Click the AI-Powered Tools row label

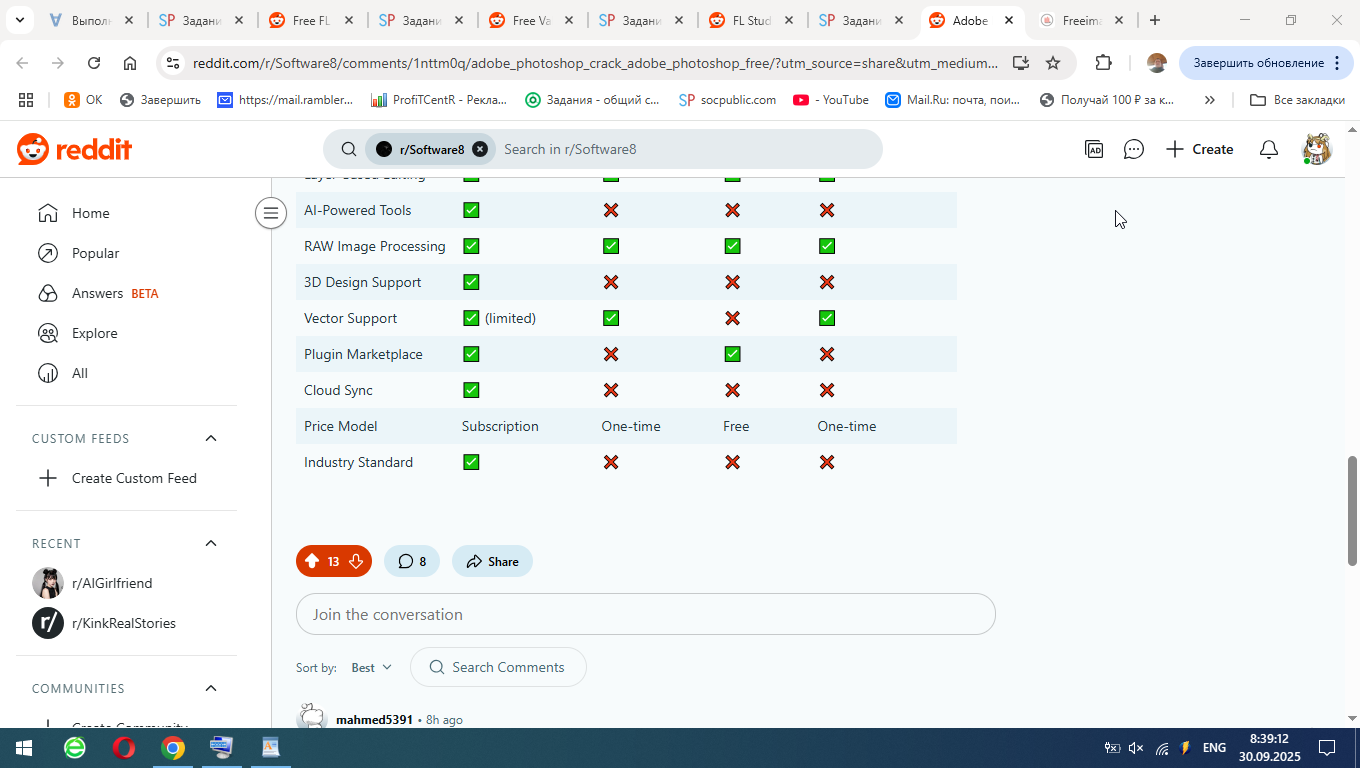357,210
